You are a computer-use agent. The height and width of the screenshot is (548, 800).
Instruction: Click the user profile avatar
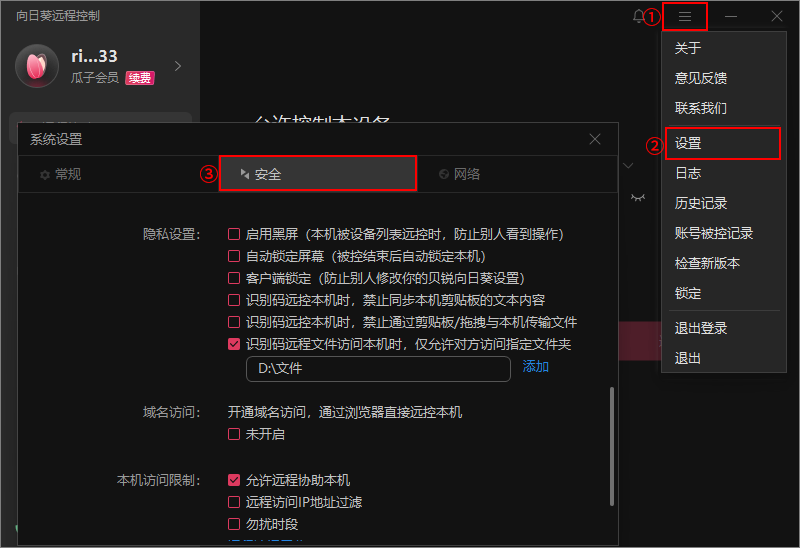click(36, 66)
